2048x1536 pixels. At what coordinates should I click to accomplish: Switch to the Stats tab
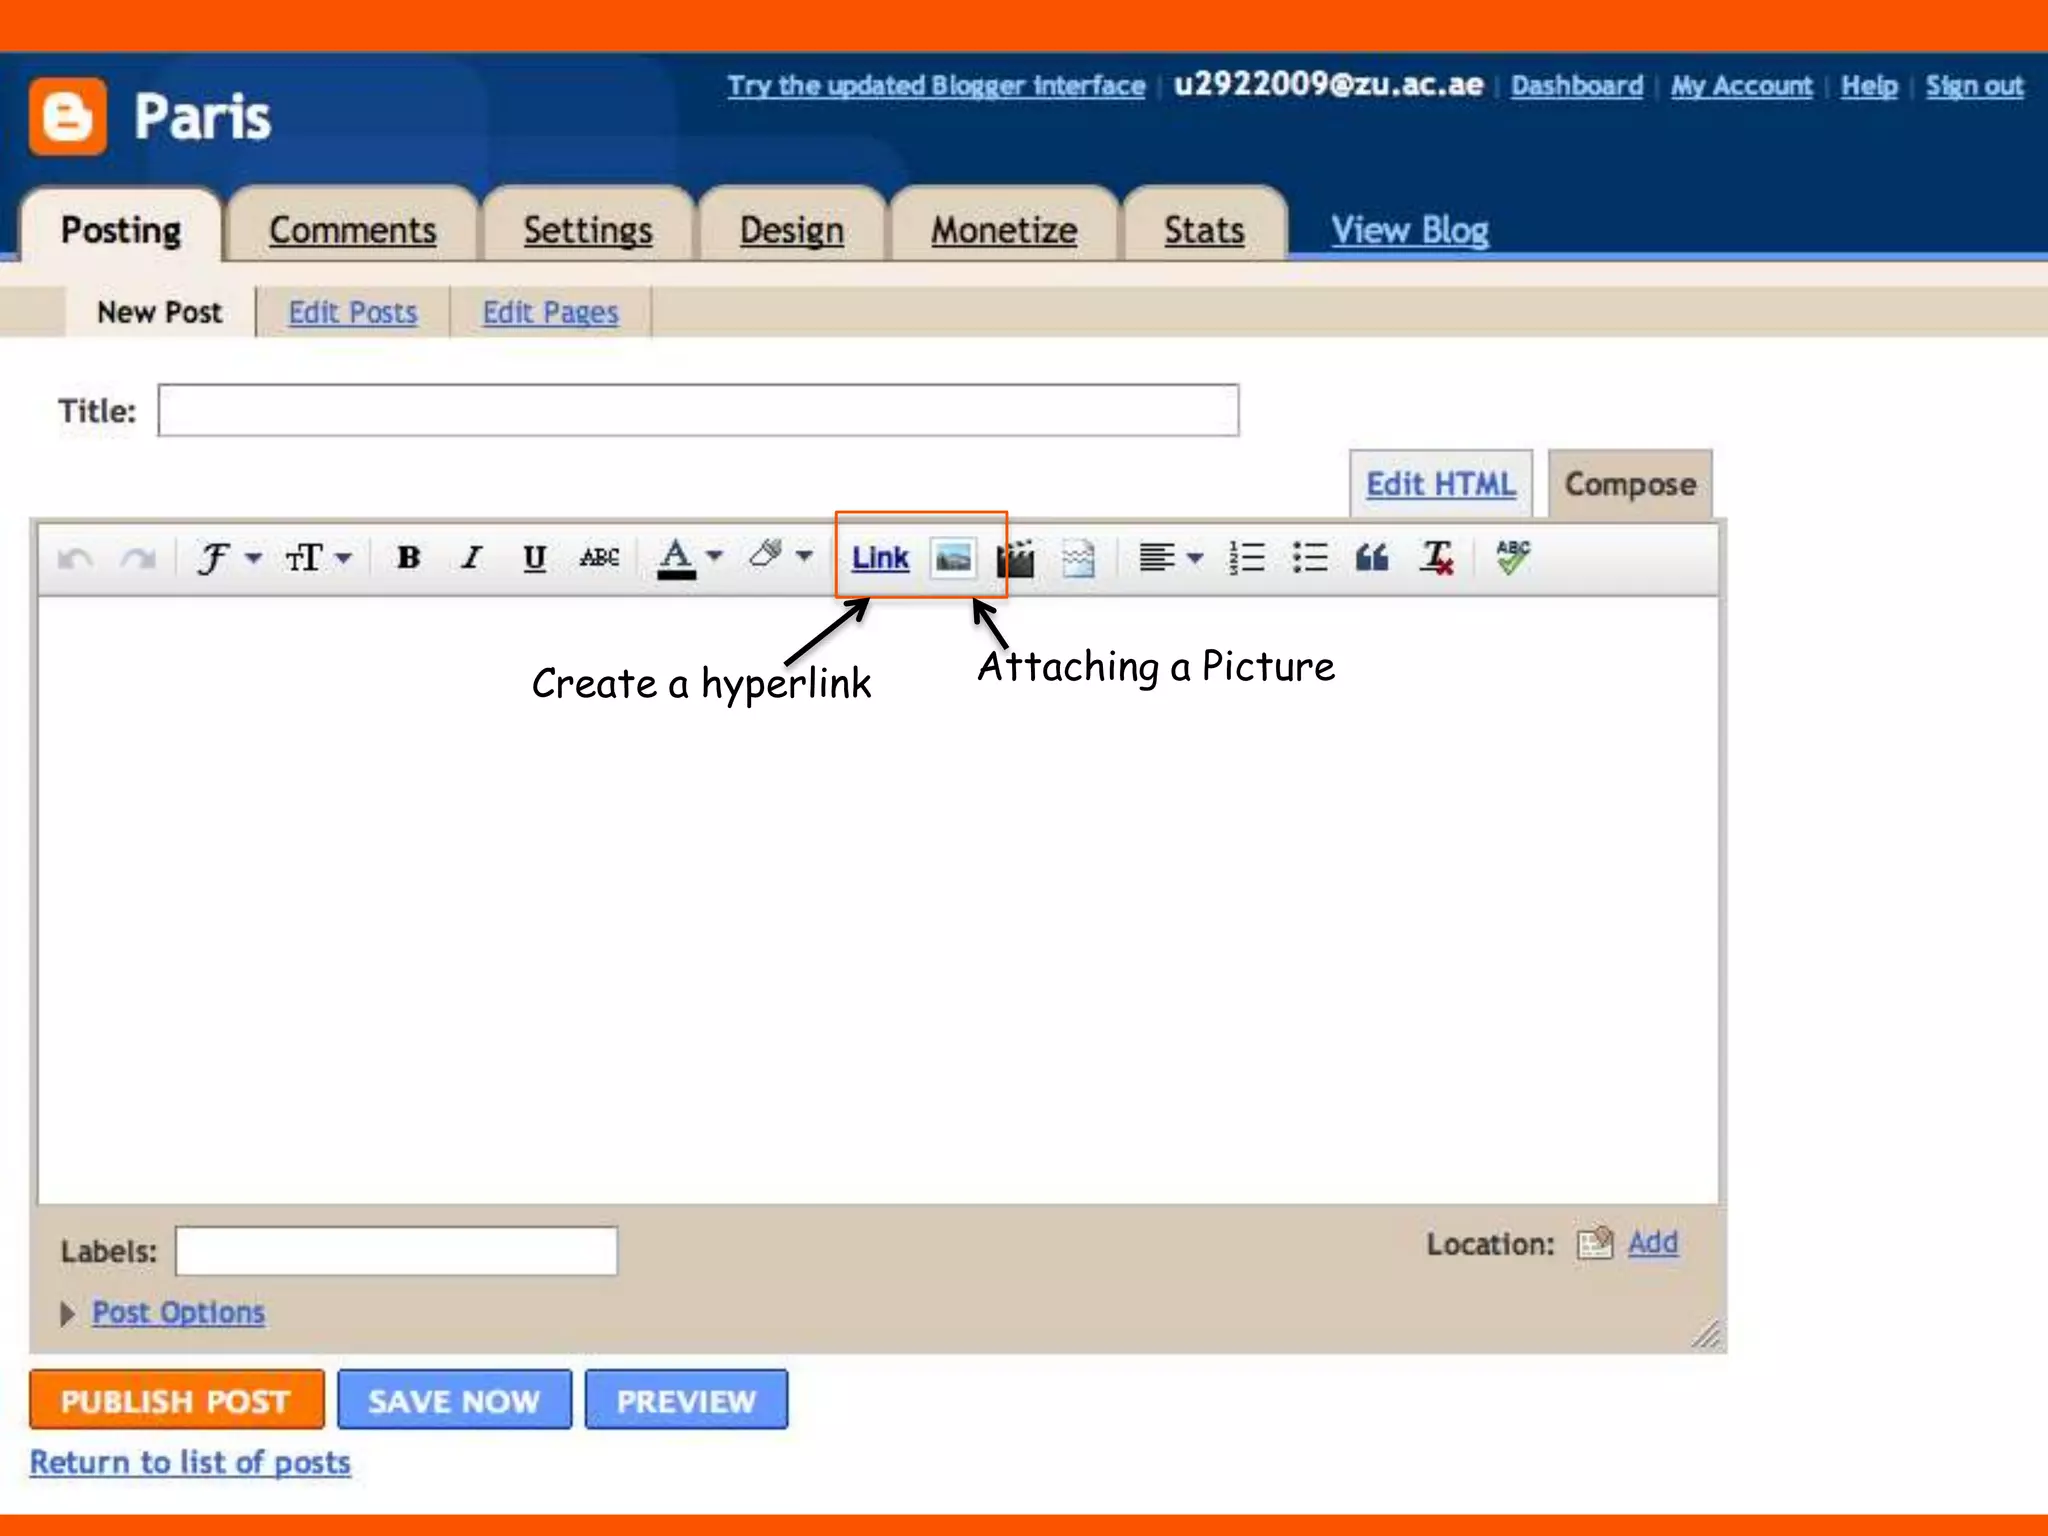[1204, 229]
